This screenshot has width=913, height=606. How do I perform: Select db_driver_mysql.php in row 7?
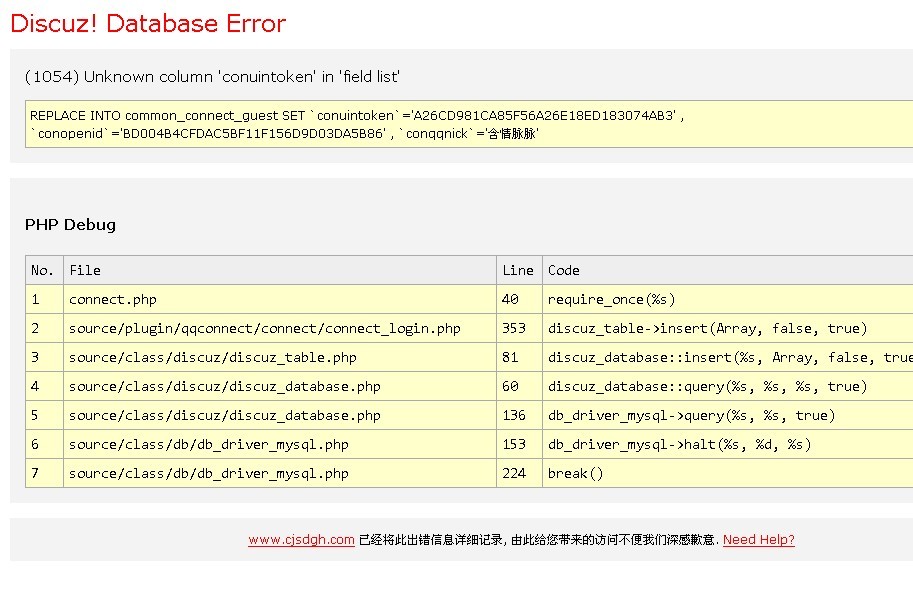pyautogui.click(x=279, y=473)
